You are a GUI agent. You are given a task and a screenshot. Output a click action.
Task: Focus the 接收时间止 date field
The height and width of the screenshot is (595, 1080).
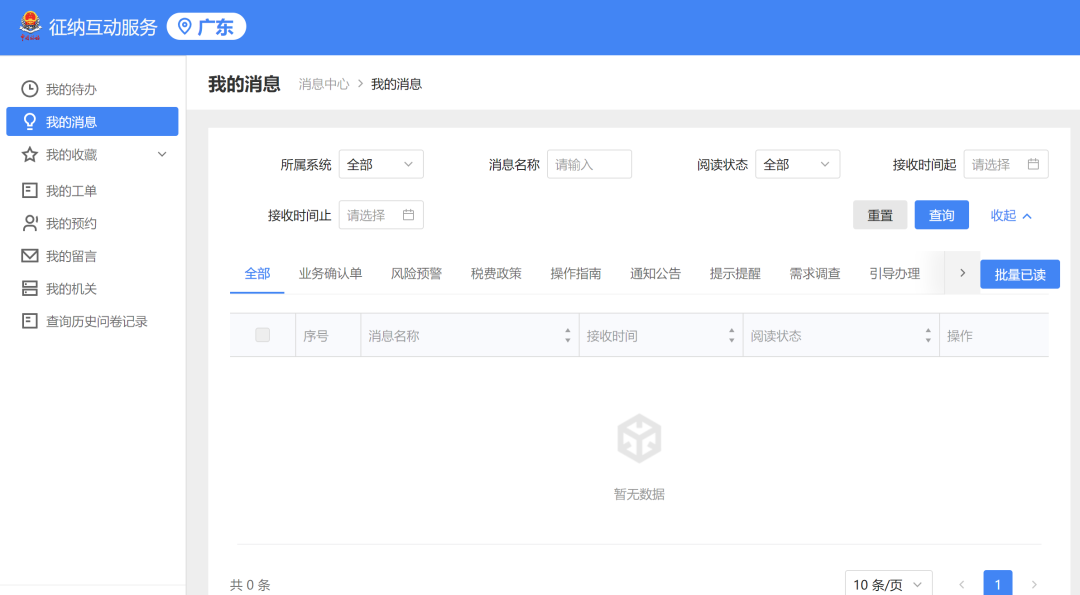coord(381,215)
